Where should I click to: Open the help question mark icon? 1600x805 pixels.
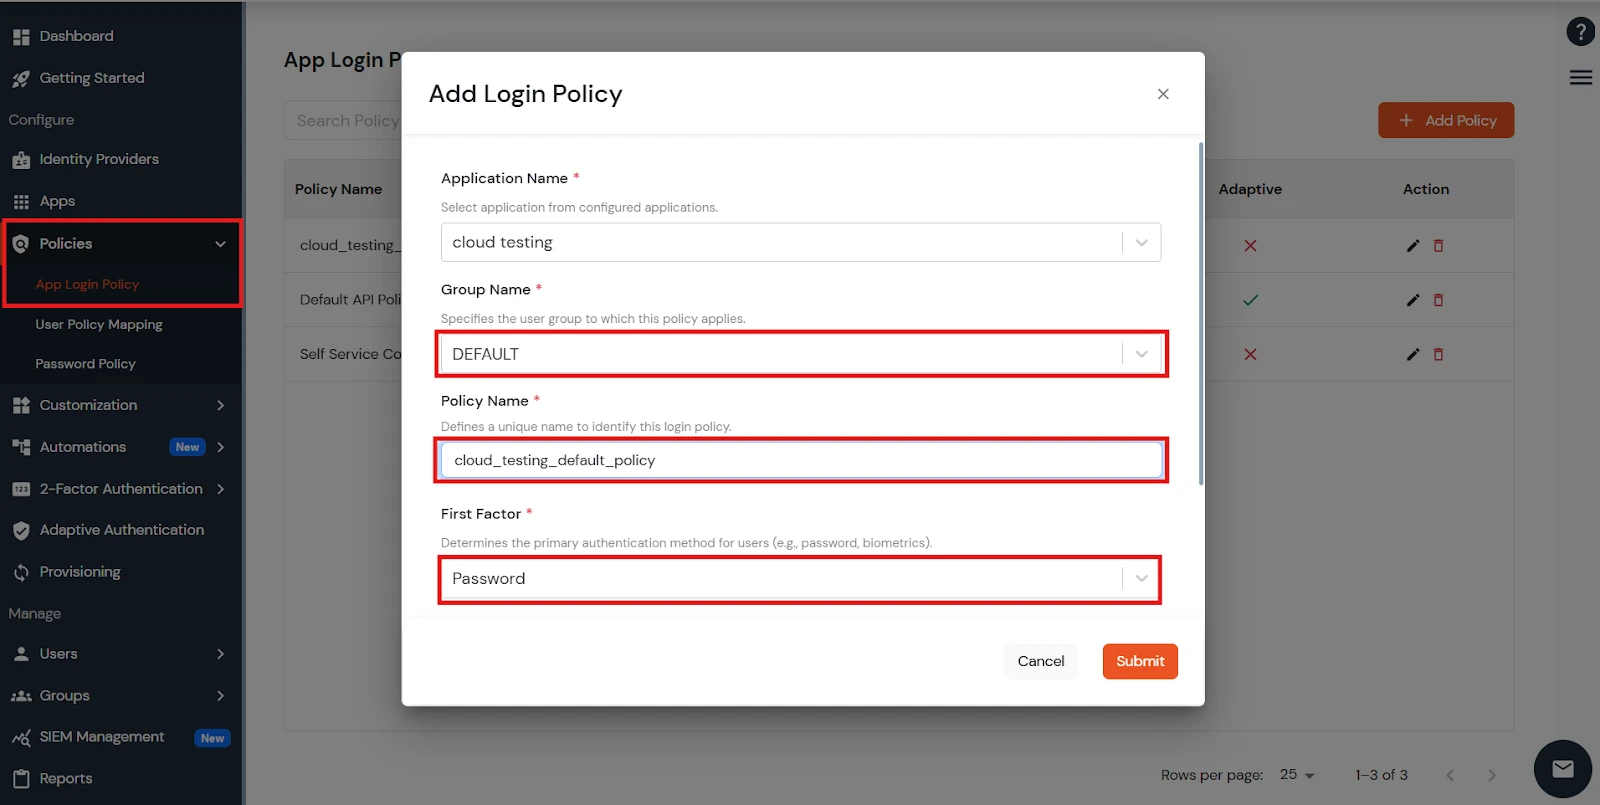click(1581, 31)
